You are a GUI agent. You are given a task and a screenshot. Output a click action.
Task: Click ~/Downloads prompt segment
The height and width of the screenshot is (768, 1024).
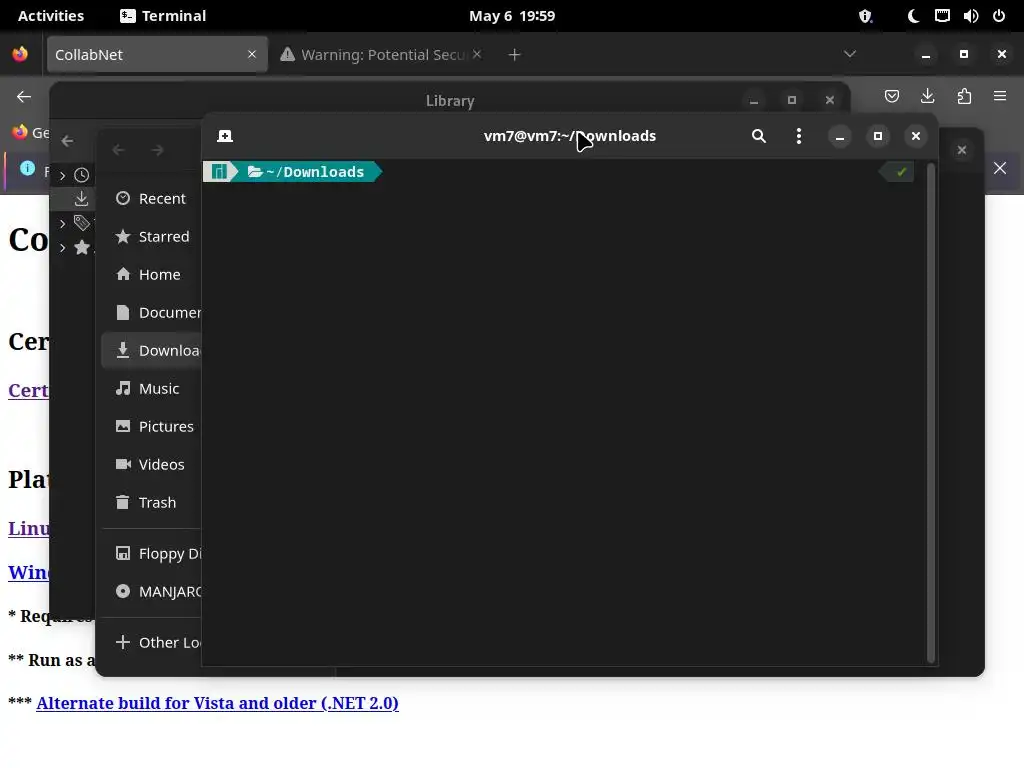[307, 172]
